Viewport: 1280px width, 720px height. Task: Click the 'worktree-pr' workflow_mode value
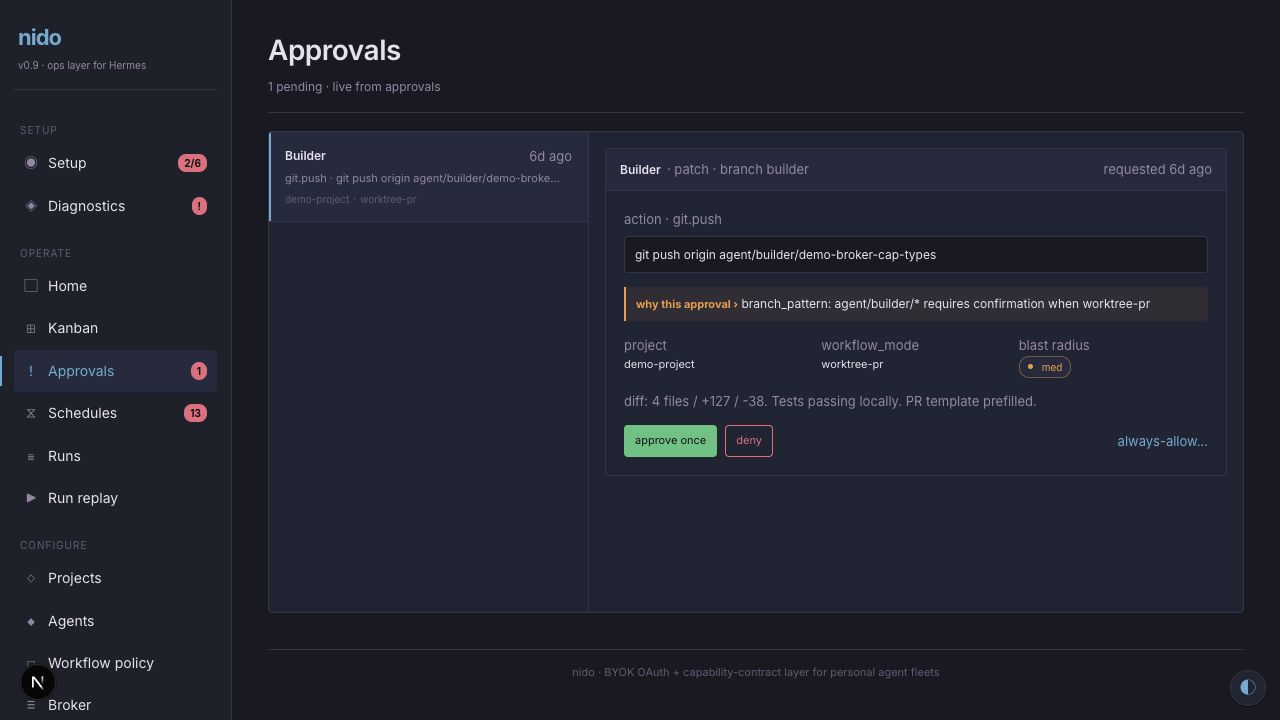click(x=852, y=364)
